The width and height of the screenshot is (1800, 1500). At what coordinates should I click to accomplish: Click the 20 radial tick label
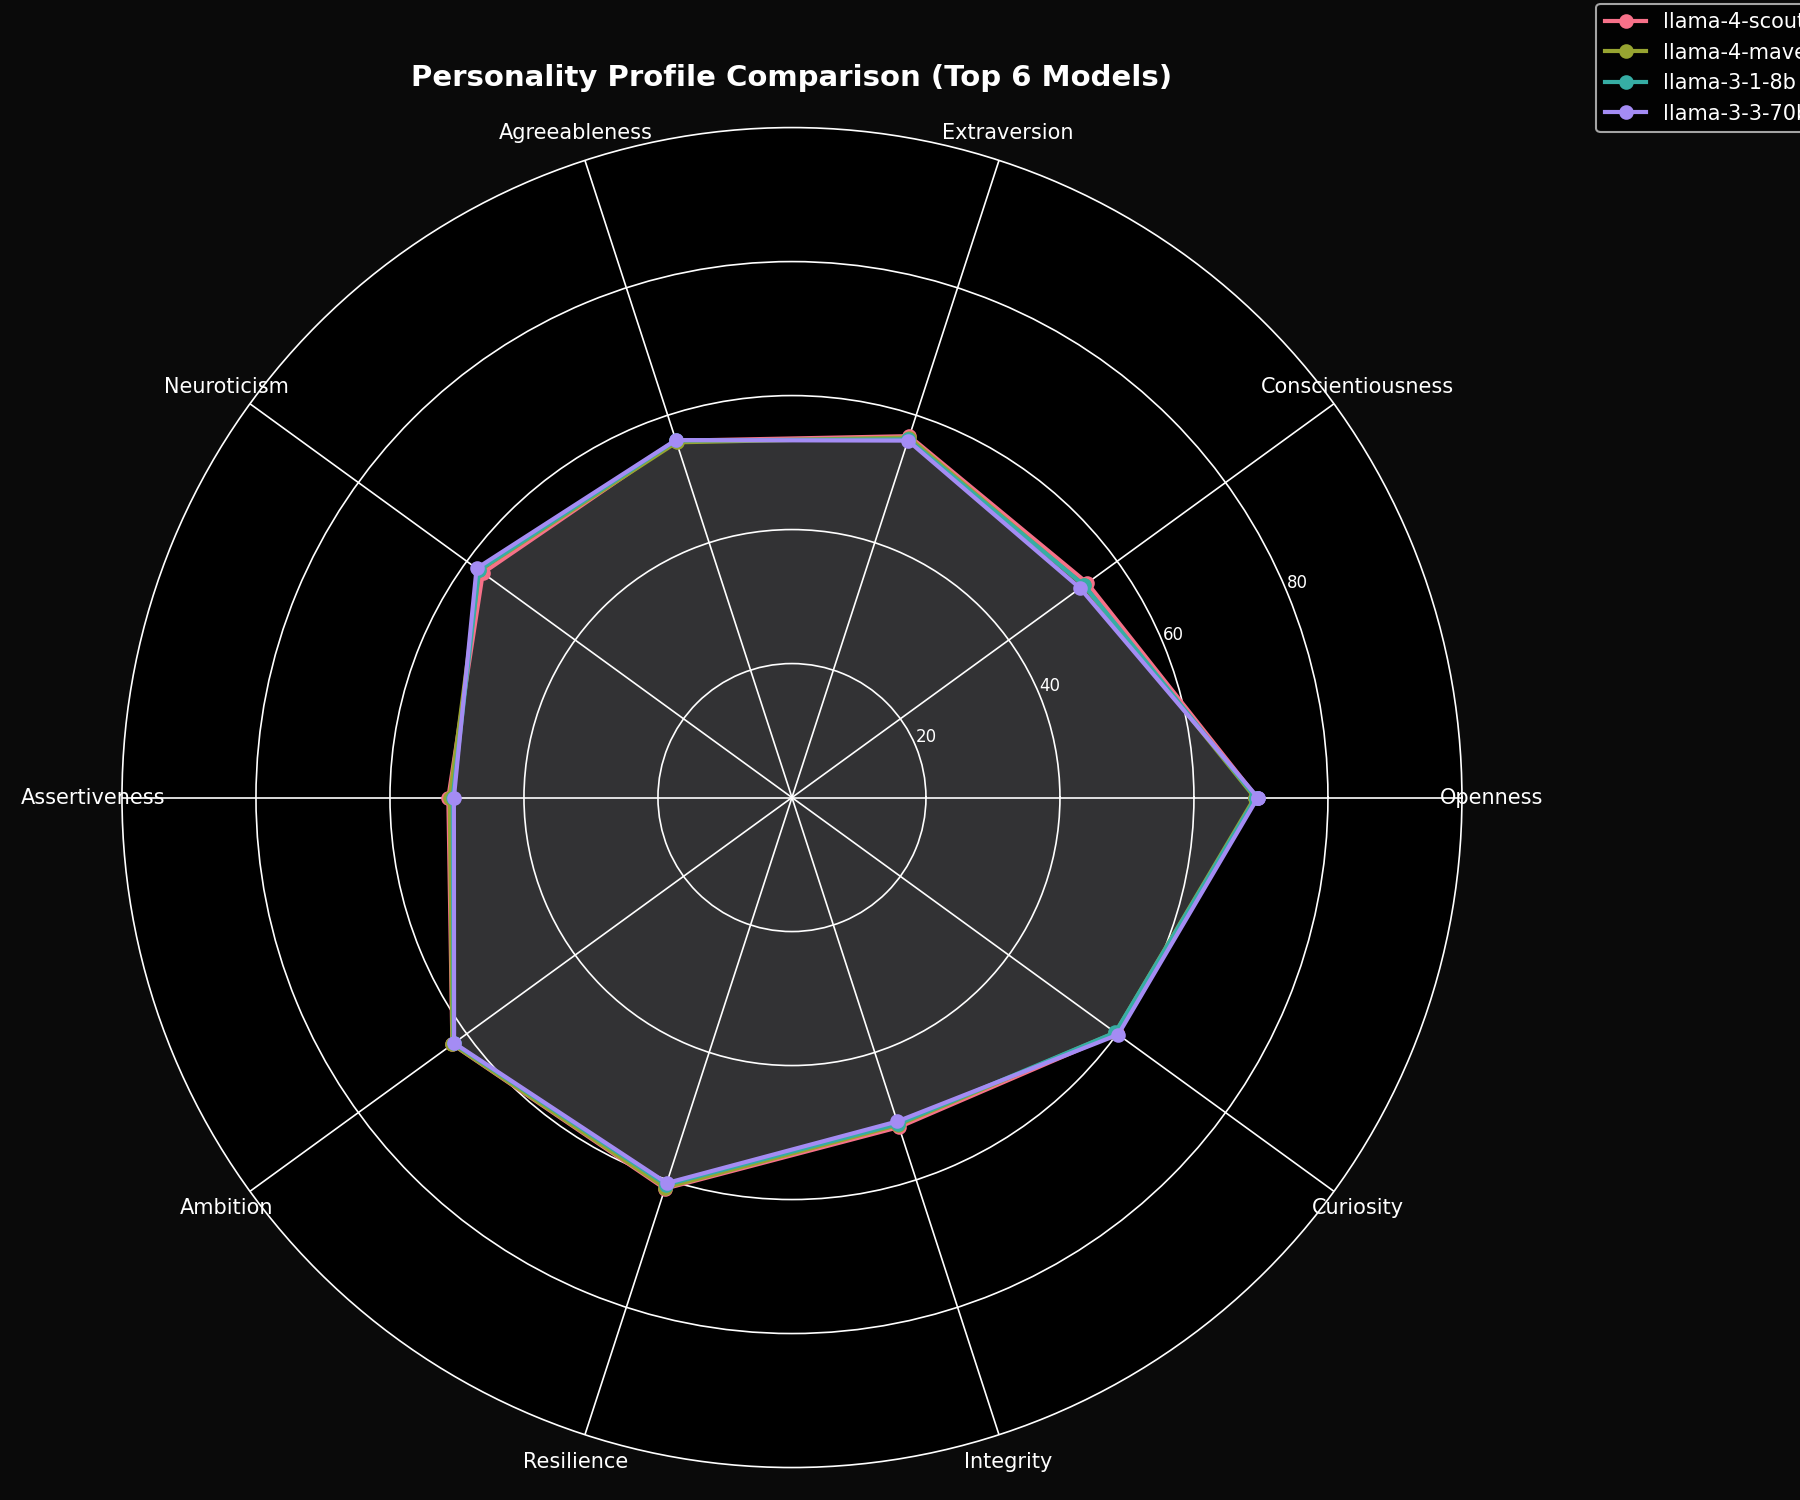925,735
